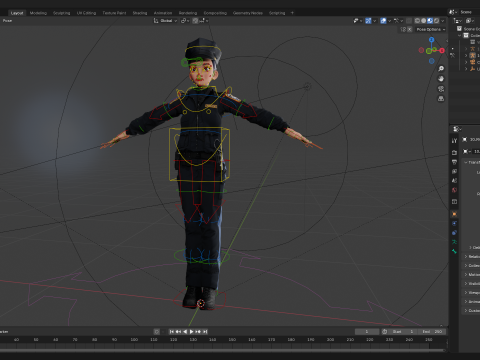Toggle X-ray mode in header

coord(409,21)
